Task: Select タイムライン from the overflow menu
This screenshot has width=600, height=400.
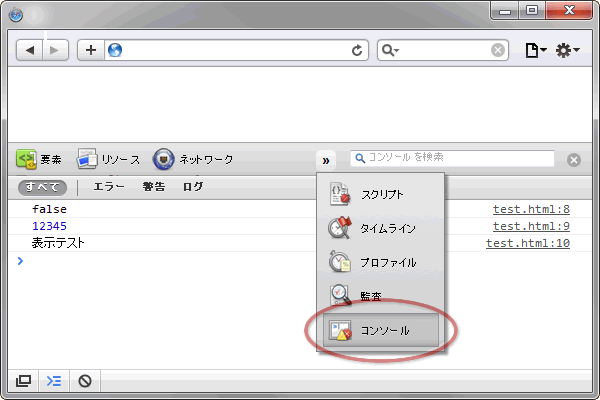Action: (x=380, y=229)
